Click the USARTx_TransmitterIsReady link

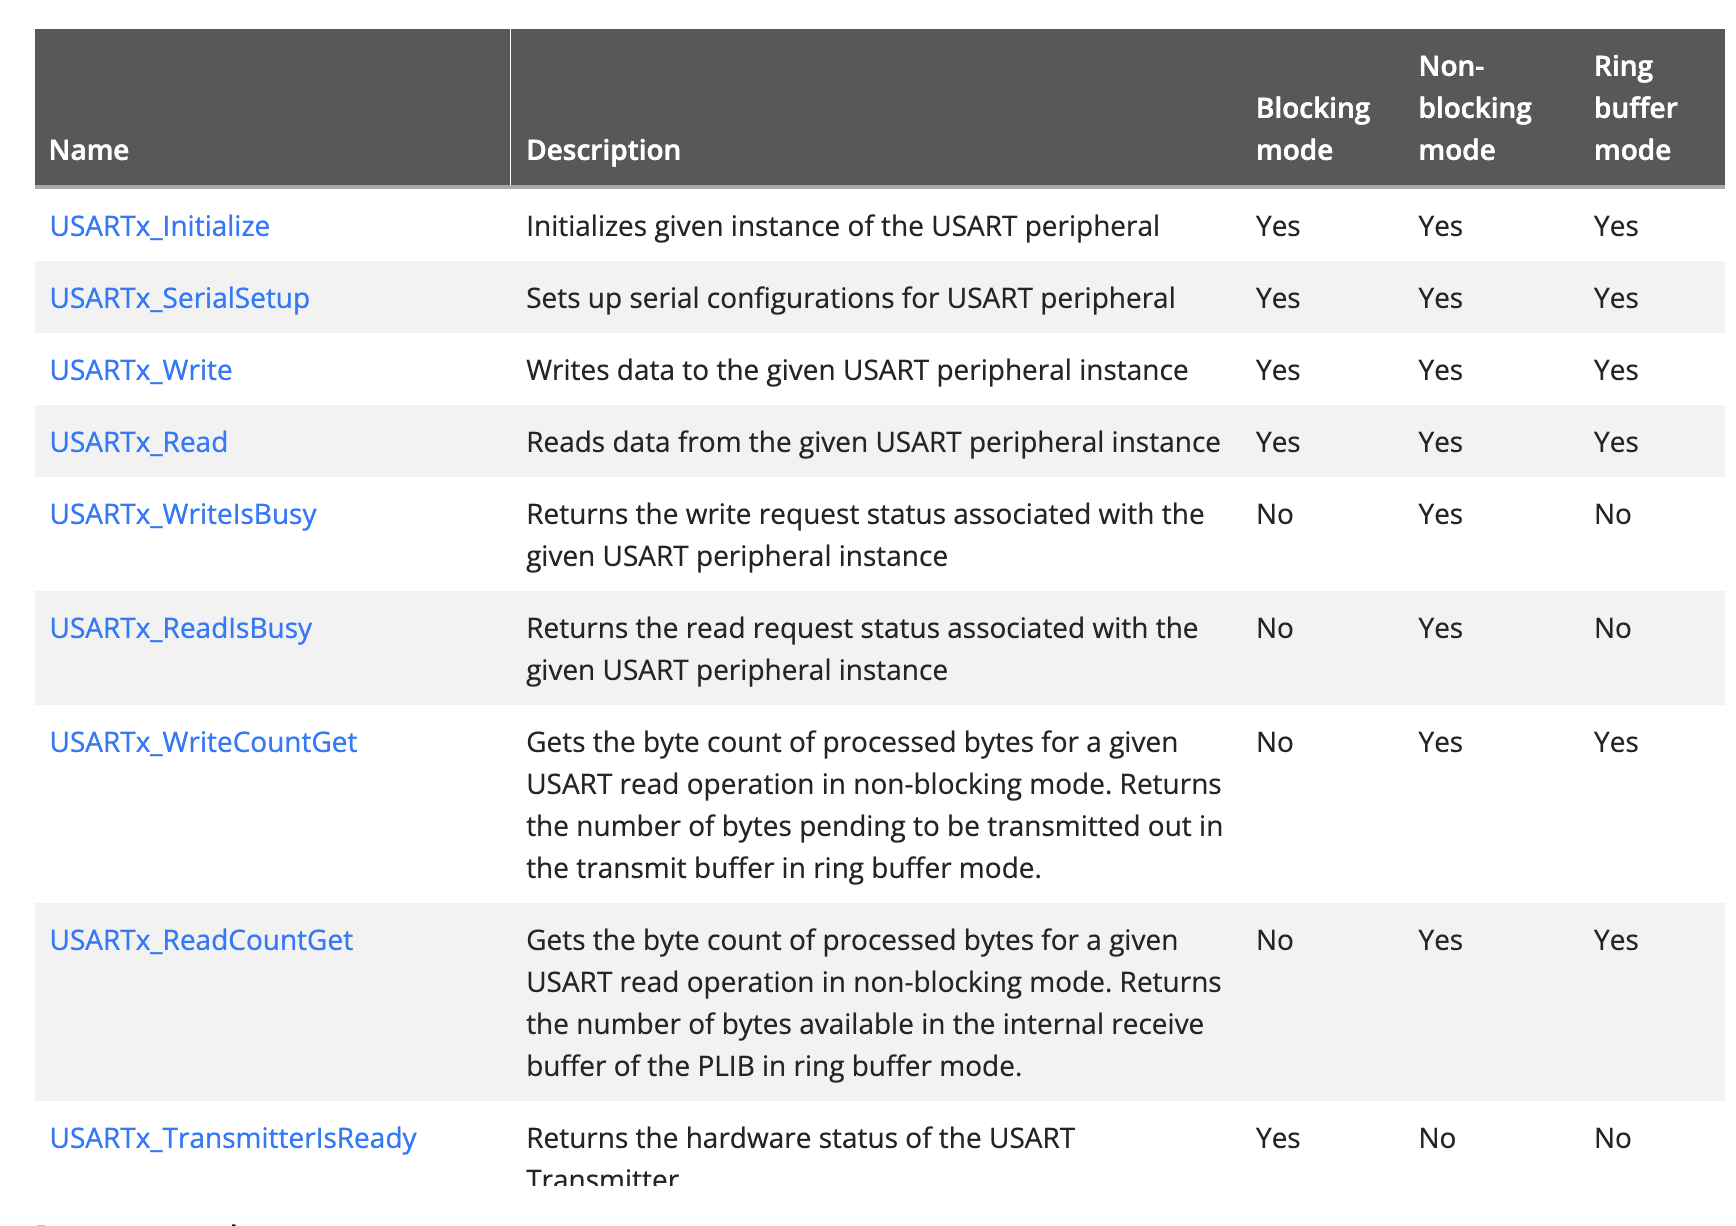click(x=233, y=1138)
